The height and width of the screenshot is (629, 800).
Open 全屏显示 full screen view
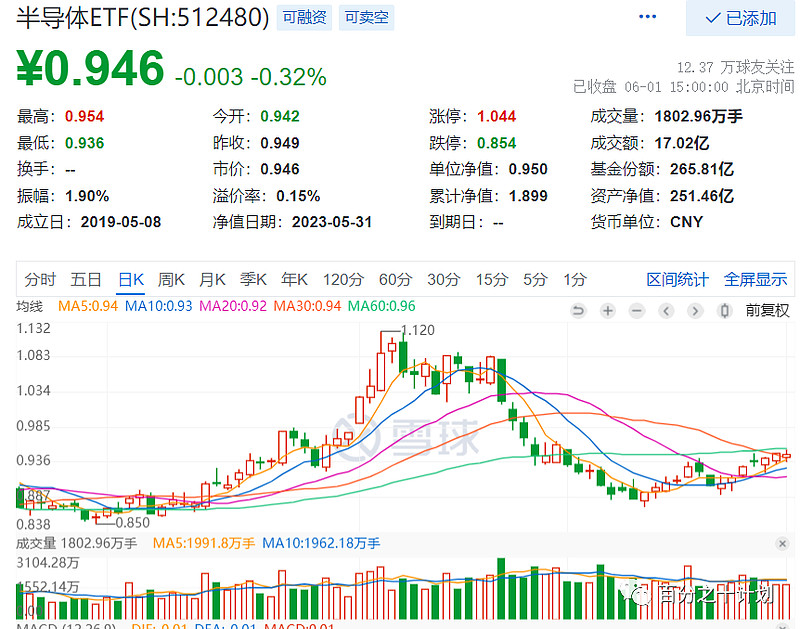pos(755,280)
